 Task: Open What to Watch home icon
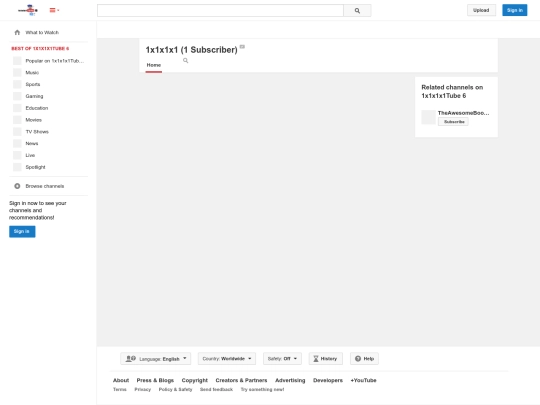17,32
